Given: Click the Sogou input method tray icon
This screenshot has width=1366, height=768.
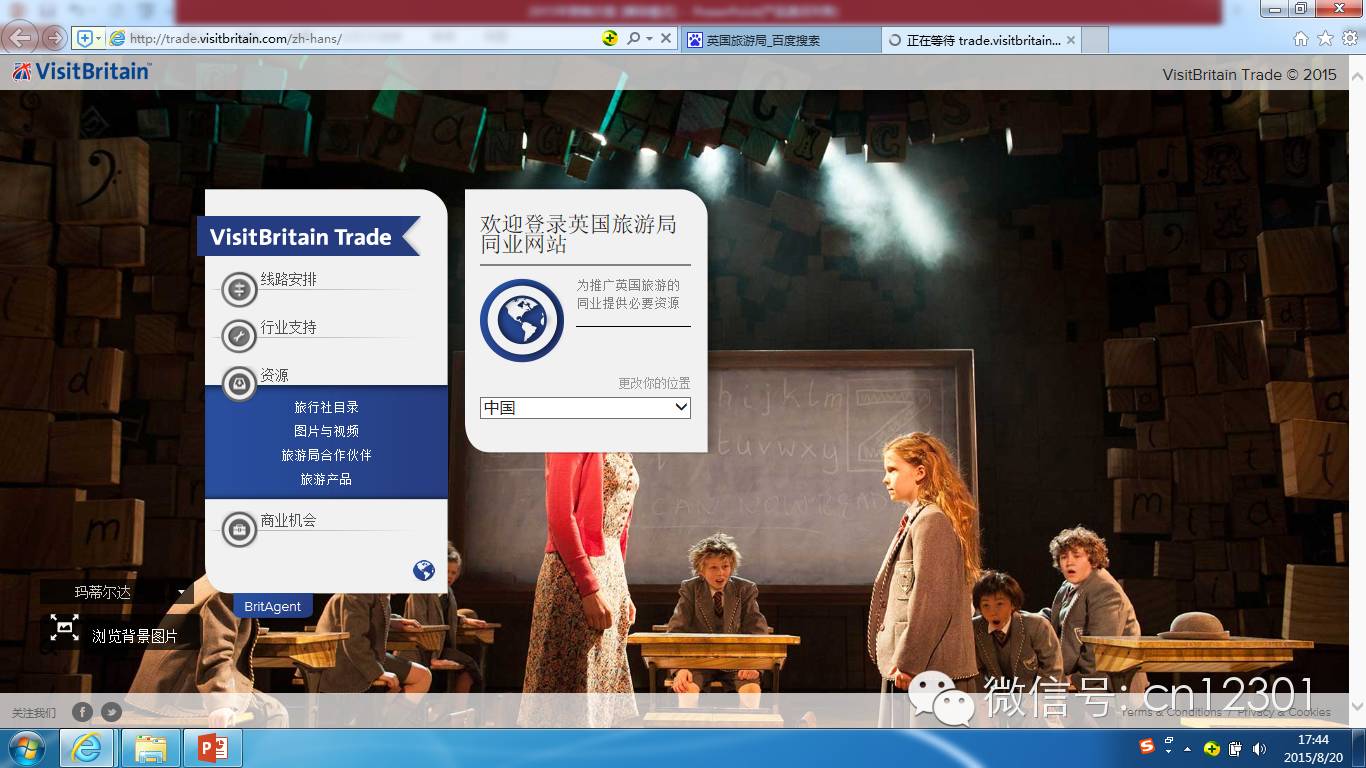Looking at the screenshot, I should (1147, 747).
